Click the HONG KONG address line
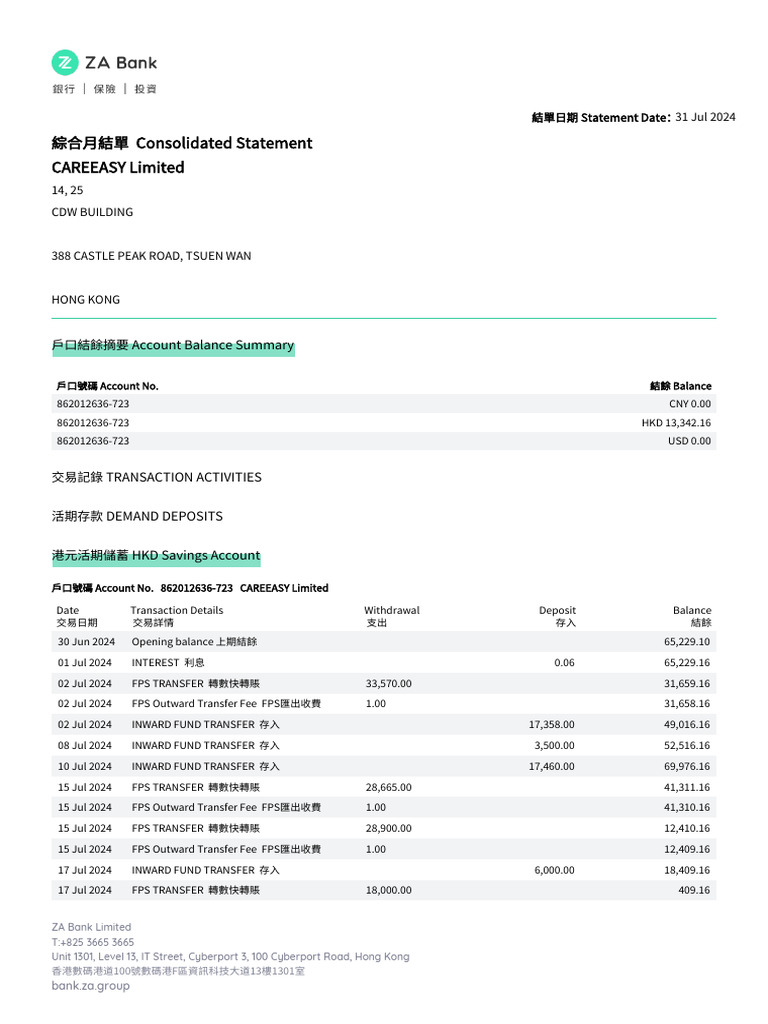 tap(86, 300)
